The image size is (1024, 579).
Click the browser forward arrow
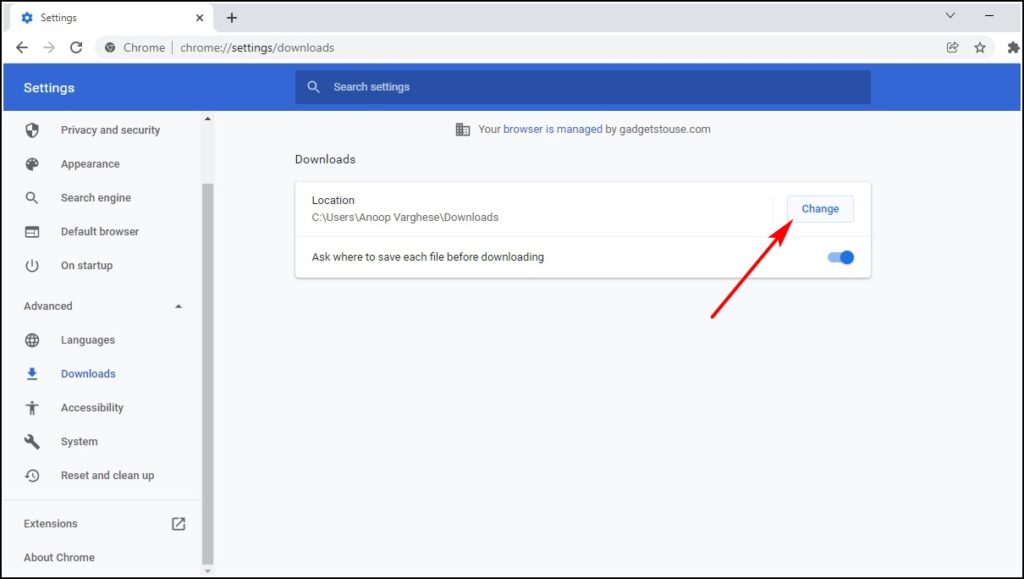[x=49, y=48]
